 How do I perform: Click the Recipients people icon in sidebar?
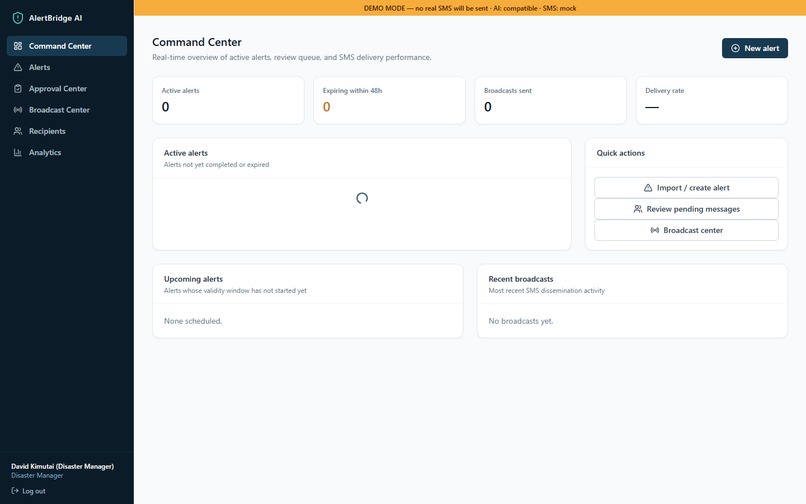(x=18, y=131)
